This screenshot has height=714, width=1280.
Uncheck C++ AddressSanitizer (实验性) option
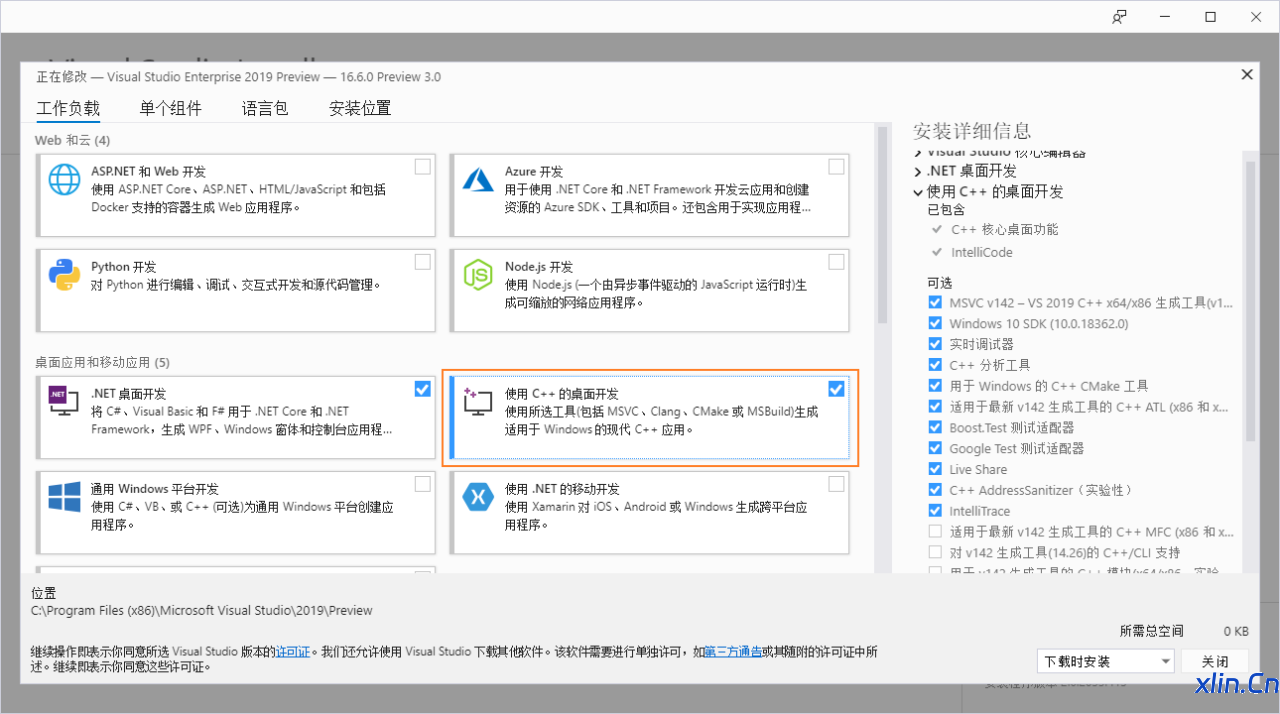935,490
